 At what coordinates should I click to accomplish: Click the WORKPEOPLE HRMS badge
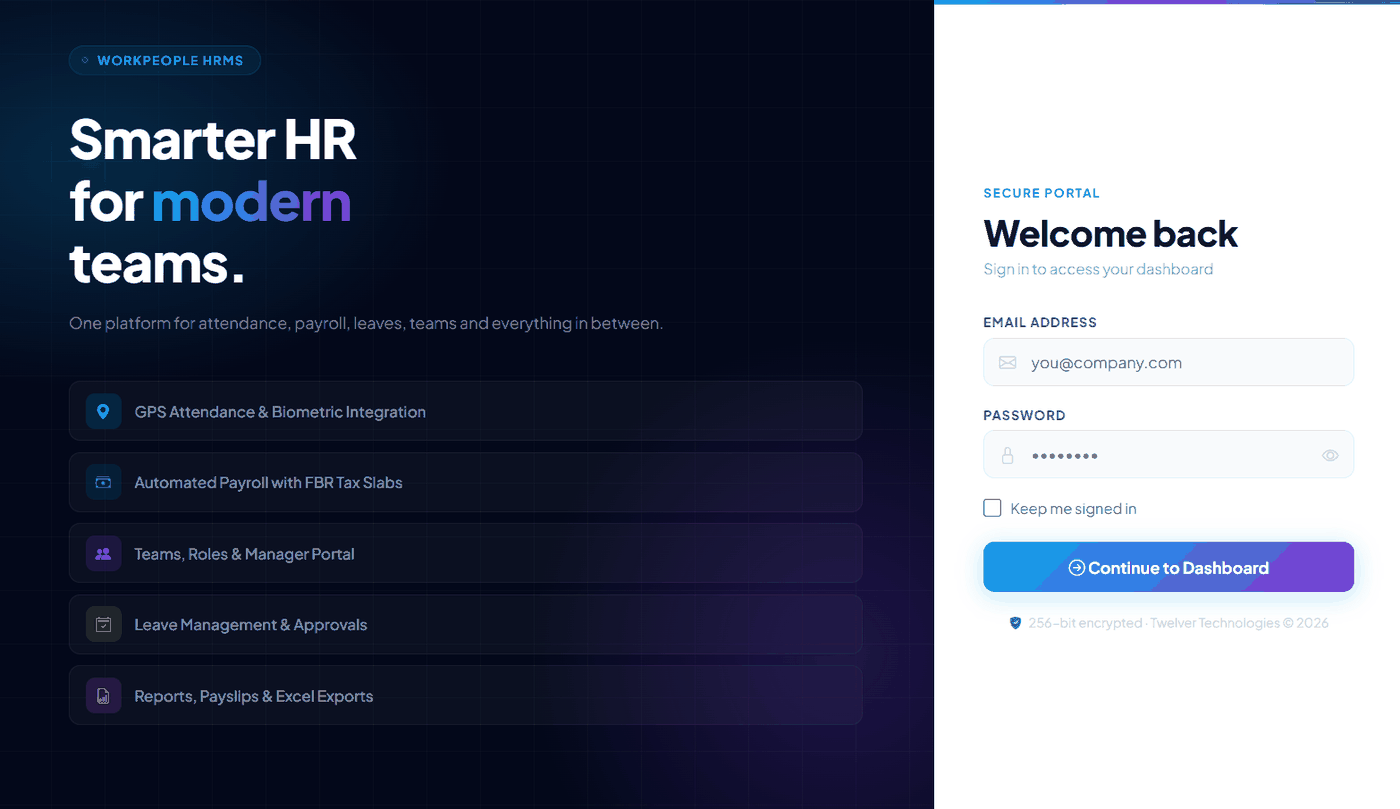coord(165,61)
